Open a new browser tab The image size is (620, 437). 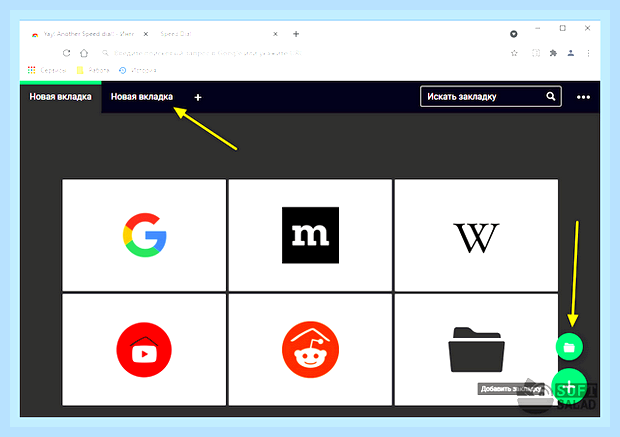pyautogui.click(x=296, y=34)
